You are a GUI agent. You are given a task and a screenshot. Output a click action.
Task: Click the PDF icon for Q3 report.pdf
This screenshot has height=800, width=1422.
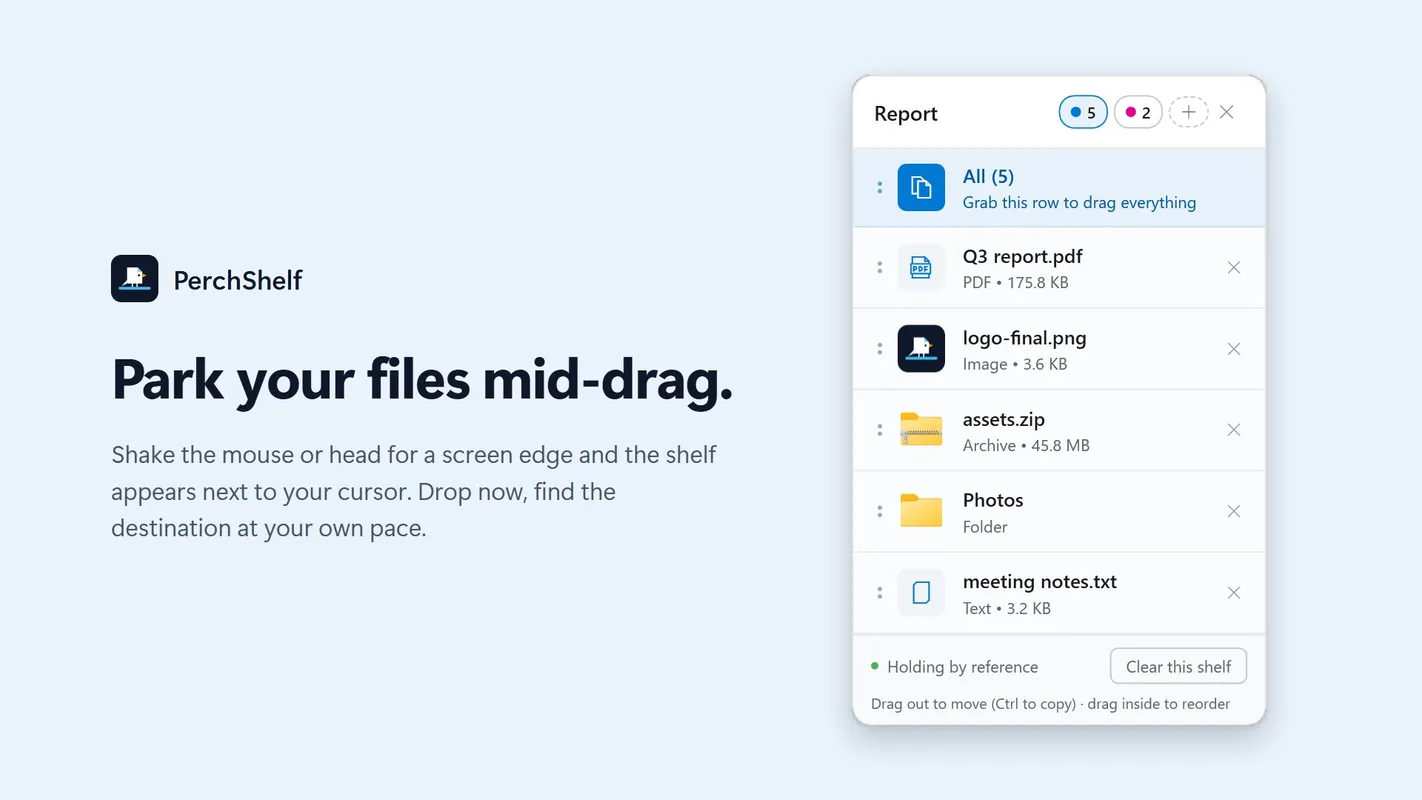[x=921, y=268]
